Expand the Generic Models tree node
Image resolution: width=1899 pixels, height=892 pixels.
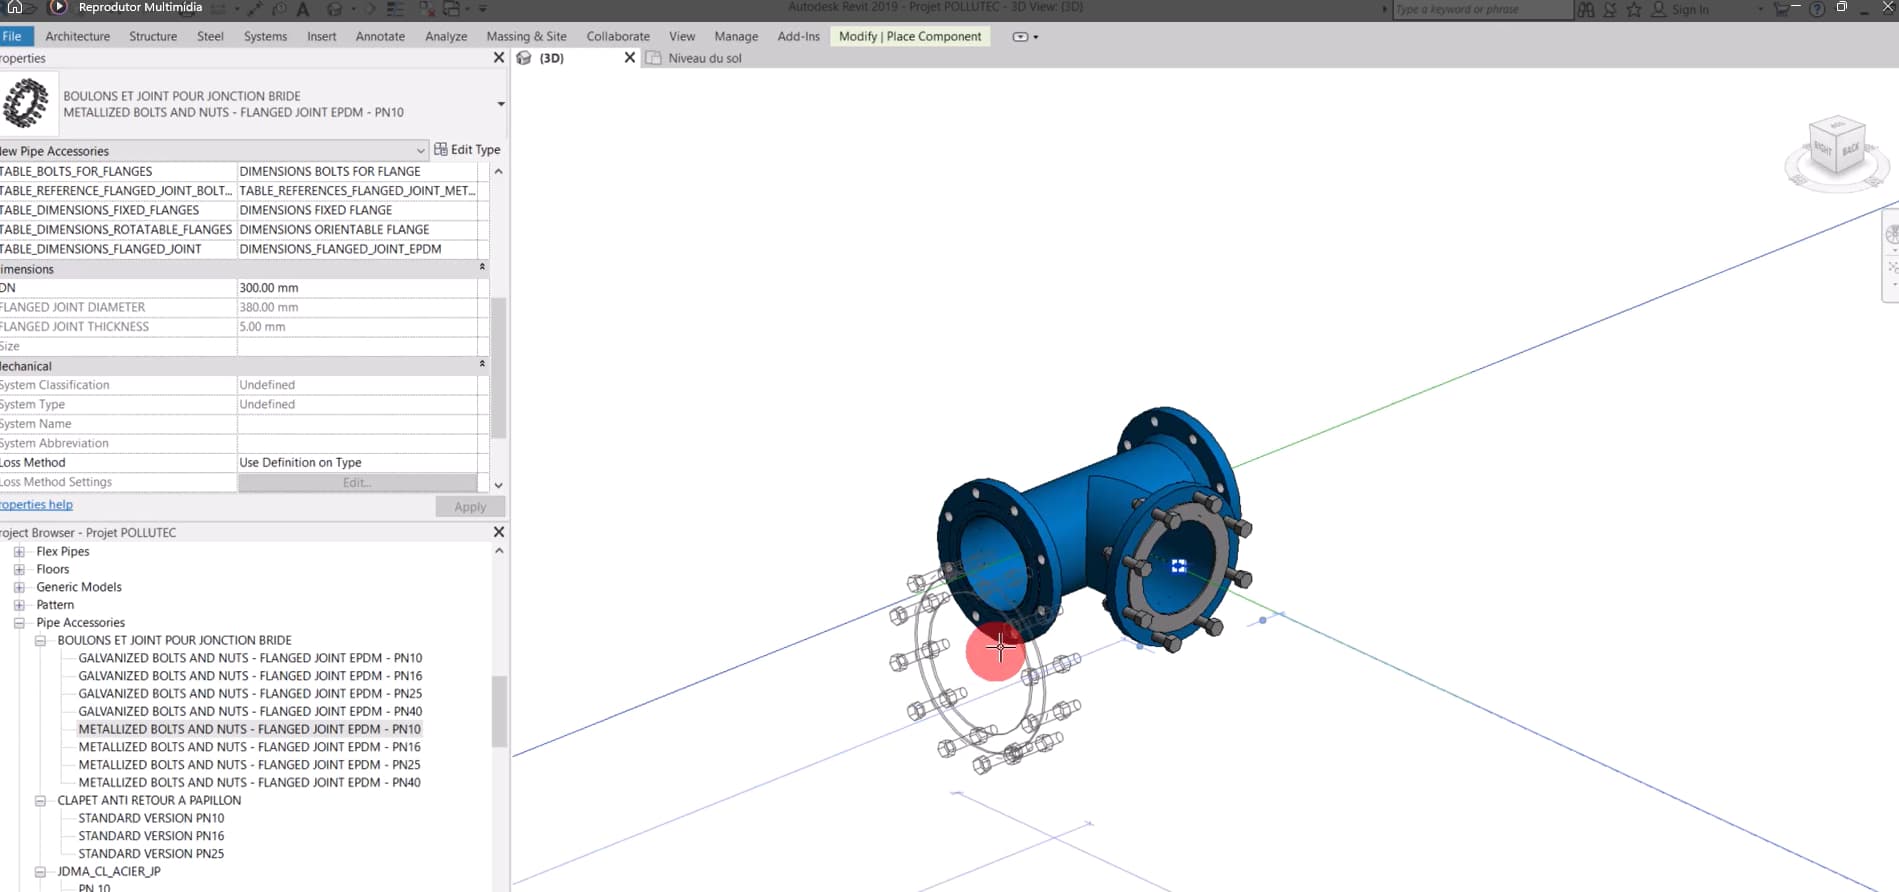pos(19,587)
